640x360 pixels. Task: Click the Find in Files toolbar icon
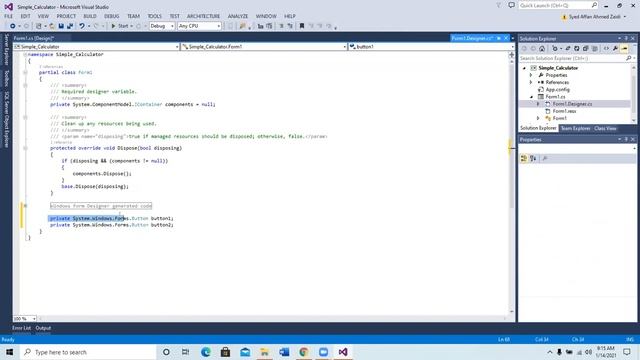[x=243, y=26]
